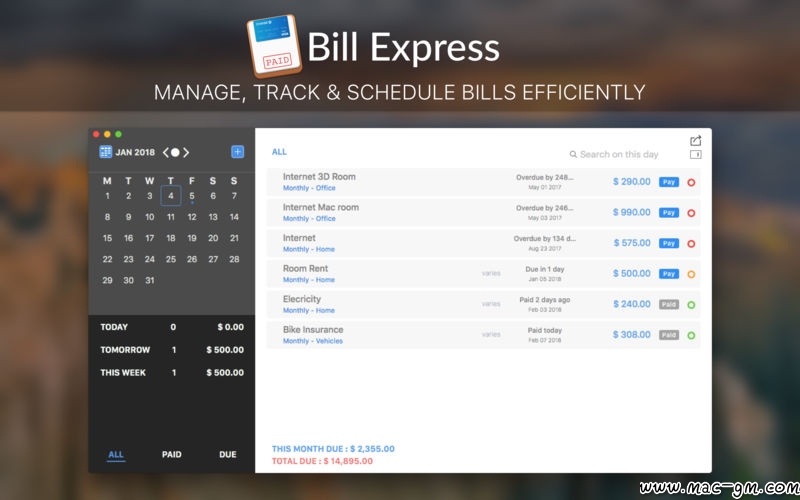The width and height of the screenshot is (800, 500).
Task: Click Monthly - Office under Internet 3D Room
Action: [309, 188]
